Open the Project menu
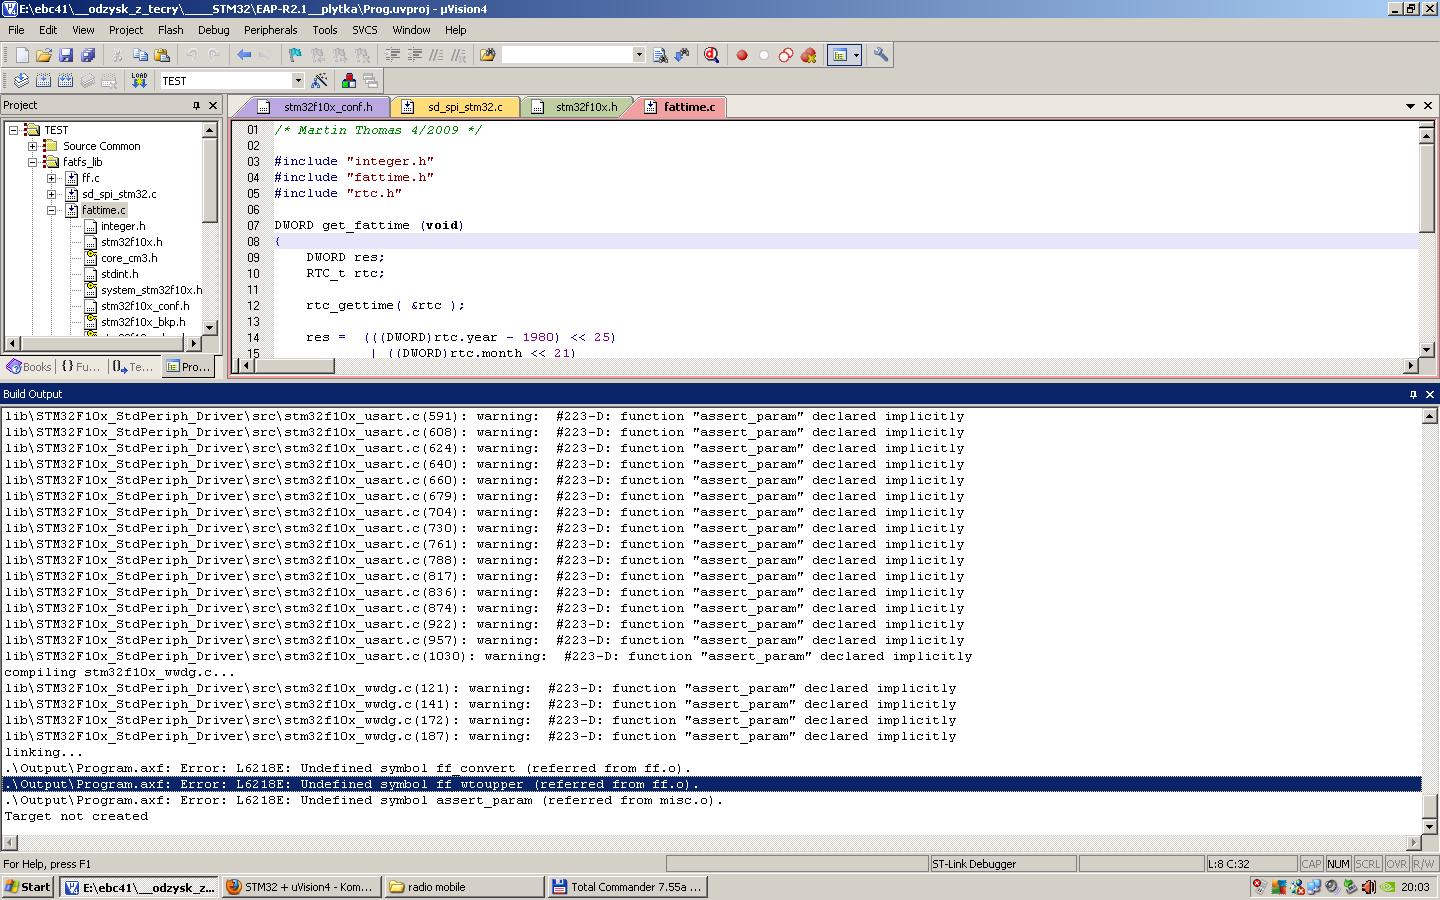 [126, 30]
